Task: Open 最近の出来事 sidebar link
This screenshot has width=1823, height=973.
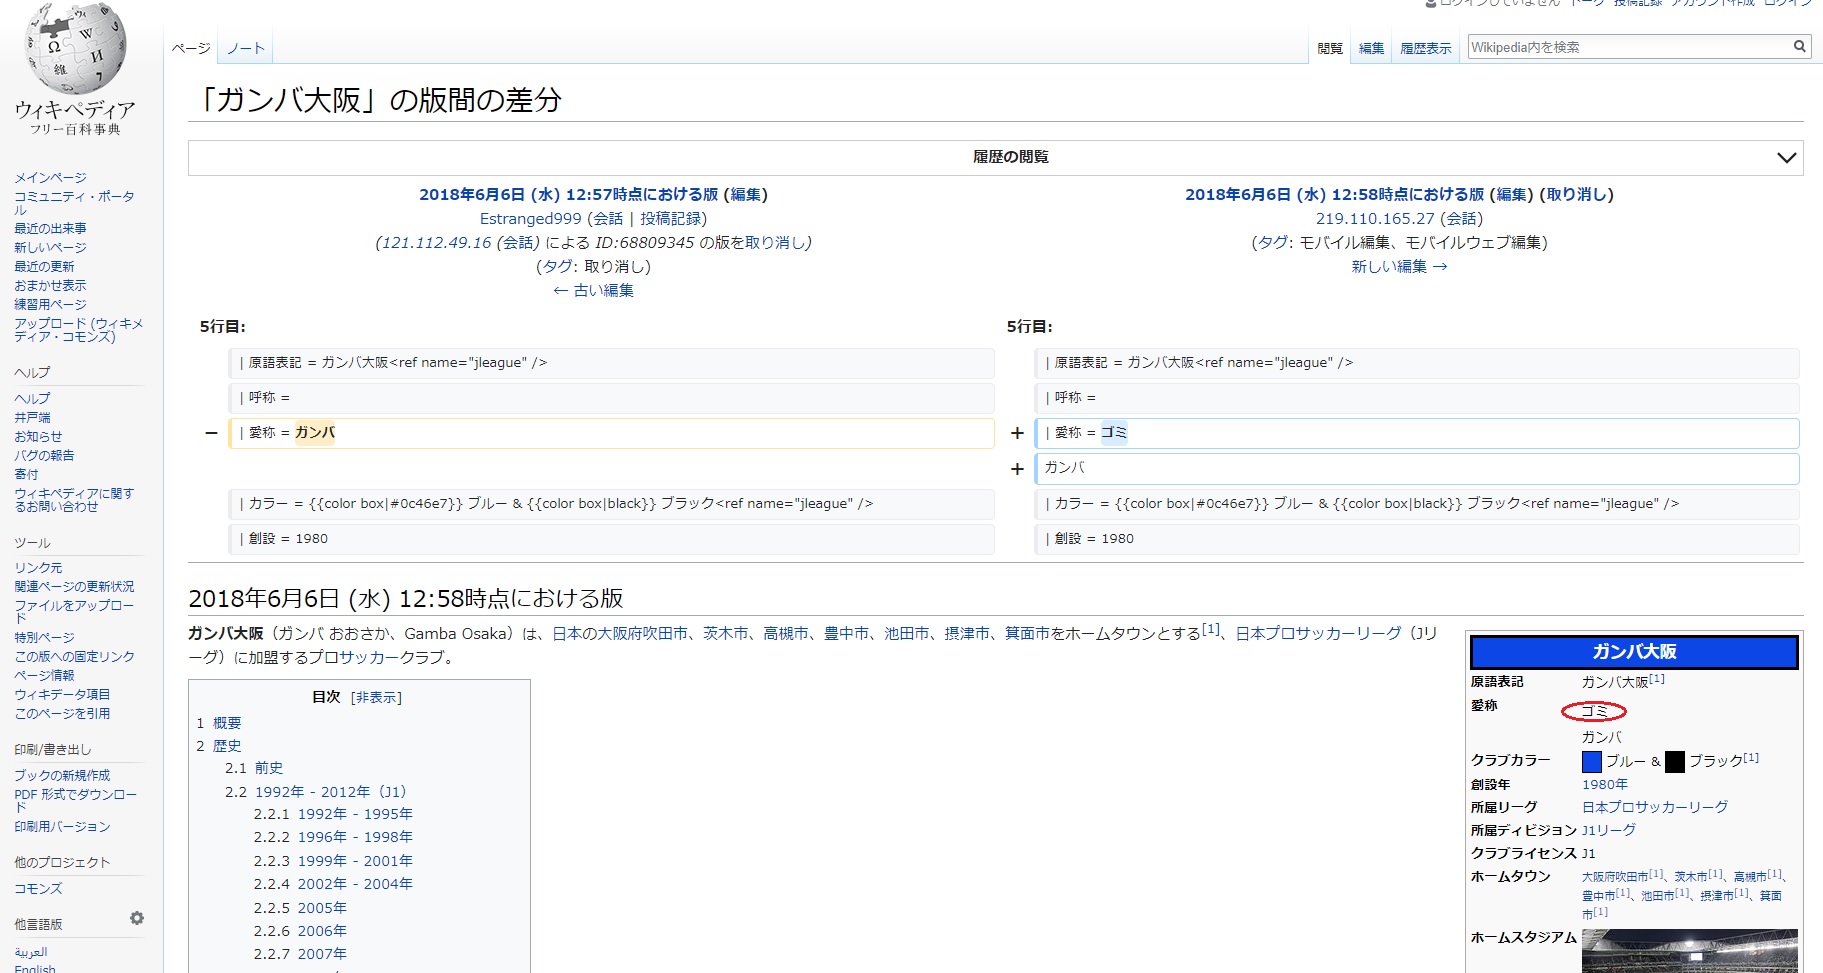Action: 50,228
